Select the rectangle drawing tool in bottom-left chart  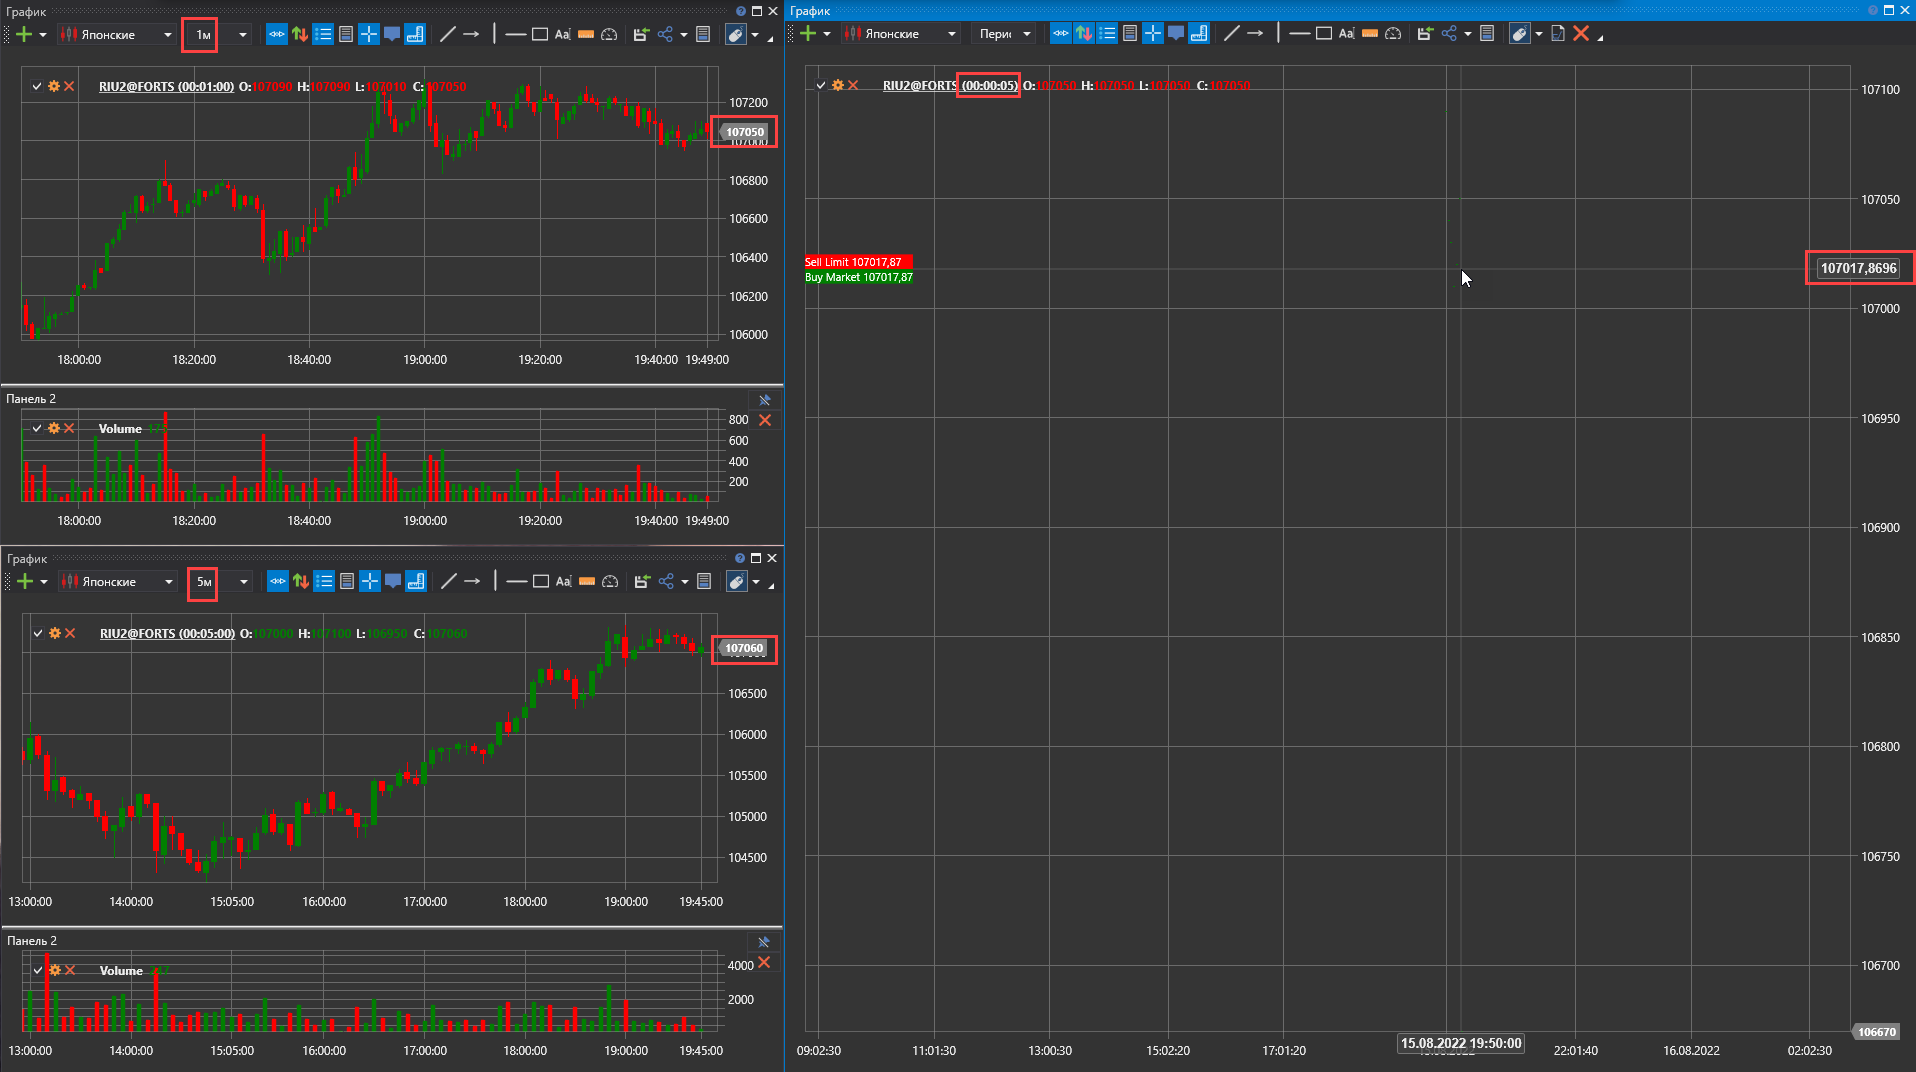click(x=541, y=582)
